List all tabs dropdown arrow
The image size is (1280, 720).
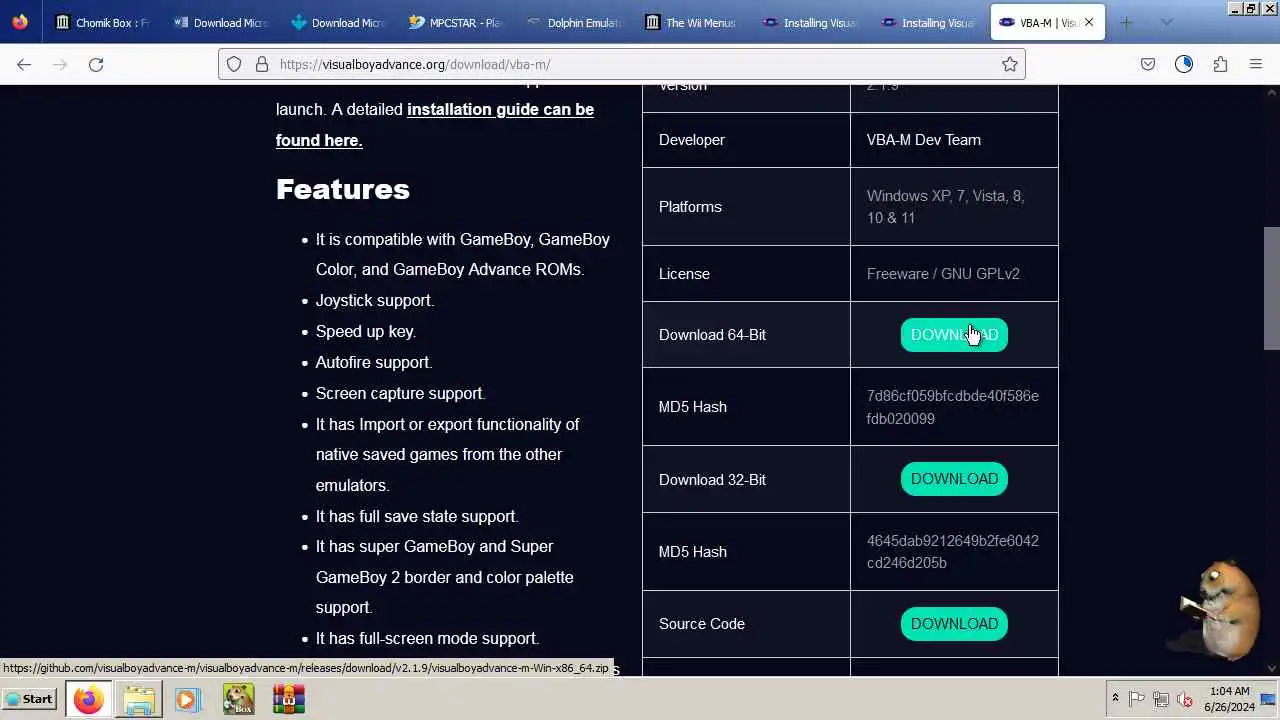[1166, 22]
